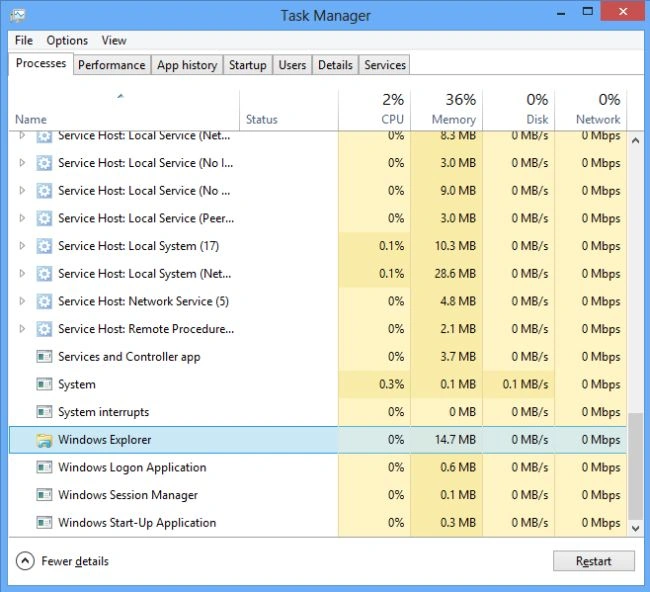
Task: Minimize the Task Manager window
Action: (561, 12)
